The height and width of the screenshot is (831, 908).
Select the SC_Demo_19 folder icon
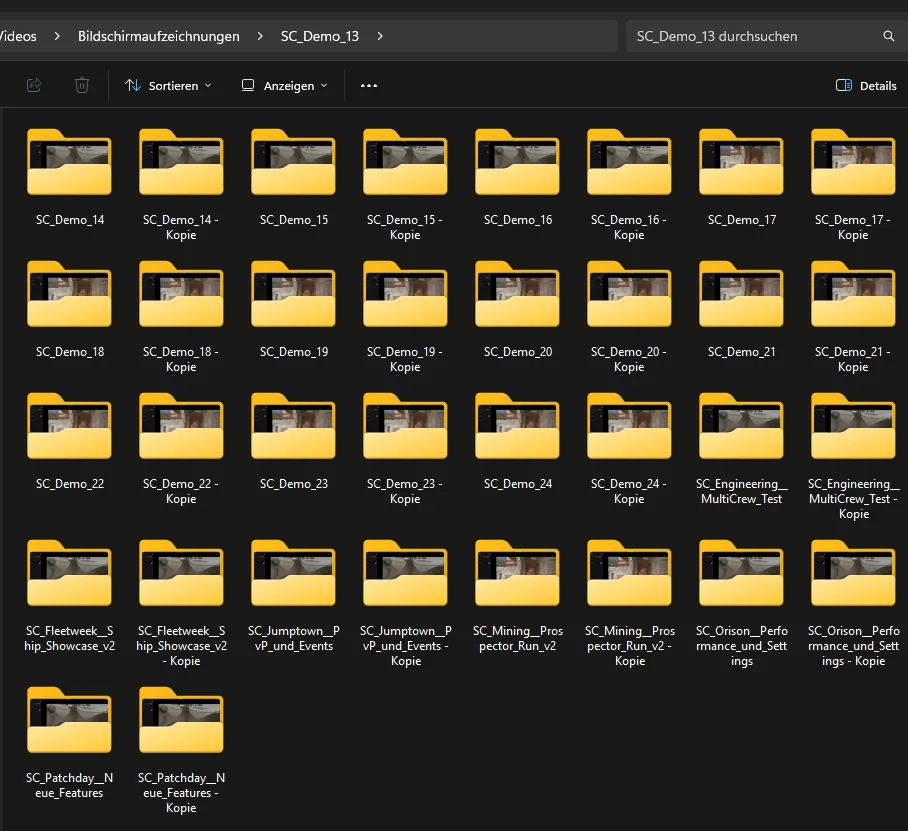coord(293,294)
